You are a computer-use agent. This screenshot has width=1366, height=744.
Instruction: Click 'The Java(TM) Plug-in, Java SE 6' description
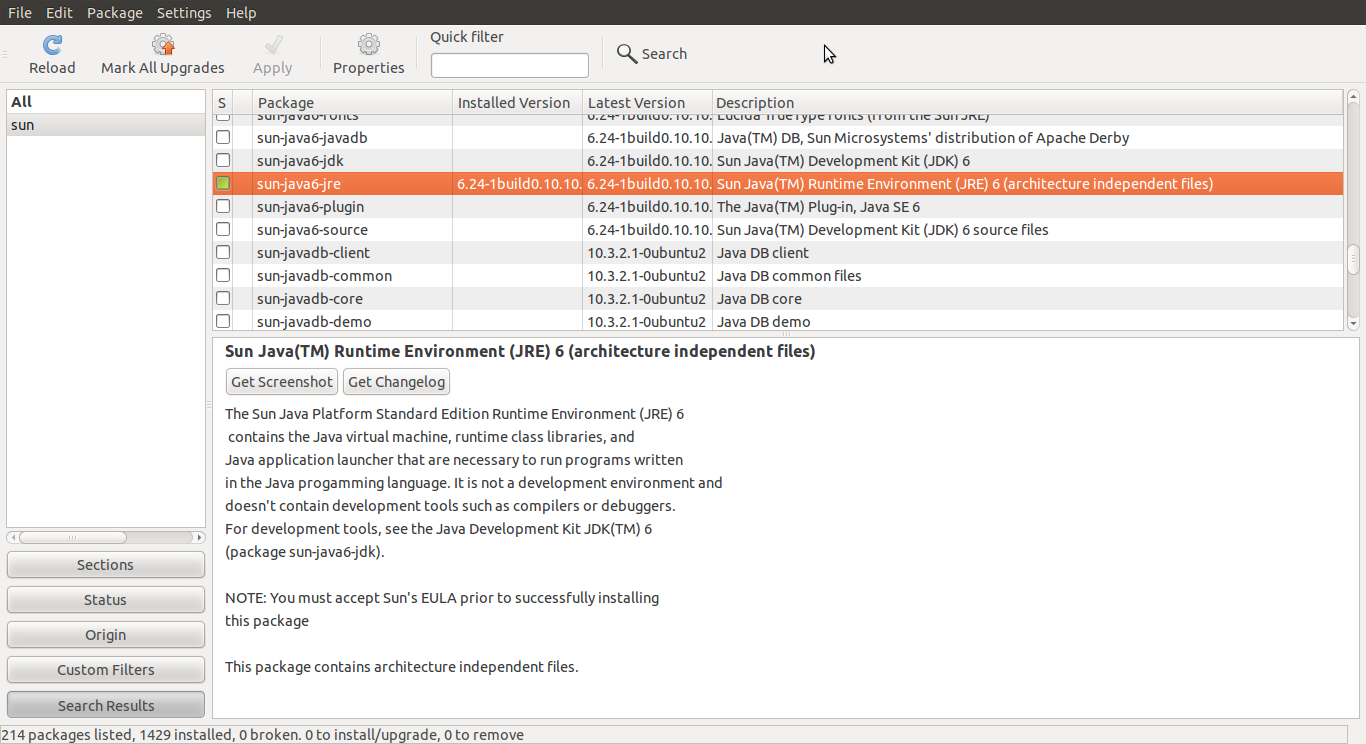point(818,206)
